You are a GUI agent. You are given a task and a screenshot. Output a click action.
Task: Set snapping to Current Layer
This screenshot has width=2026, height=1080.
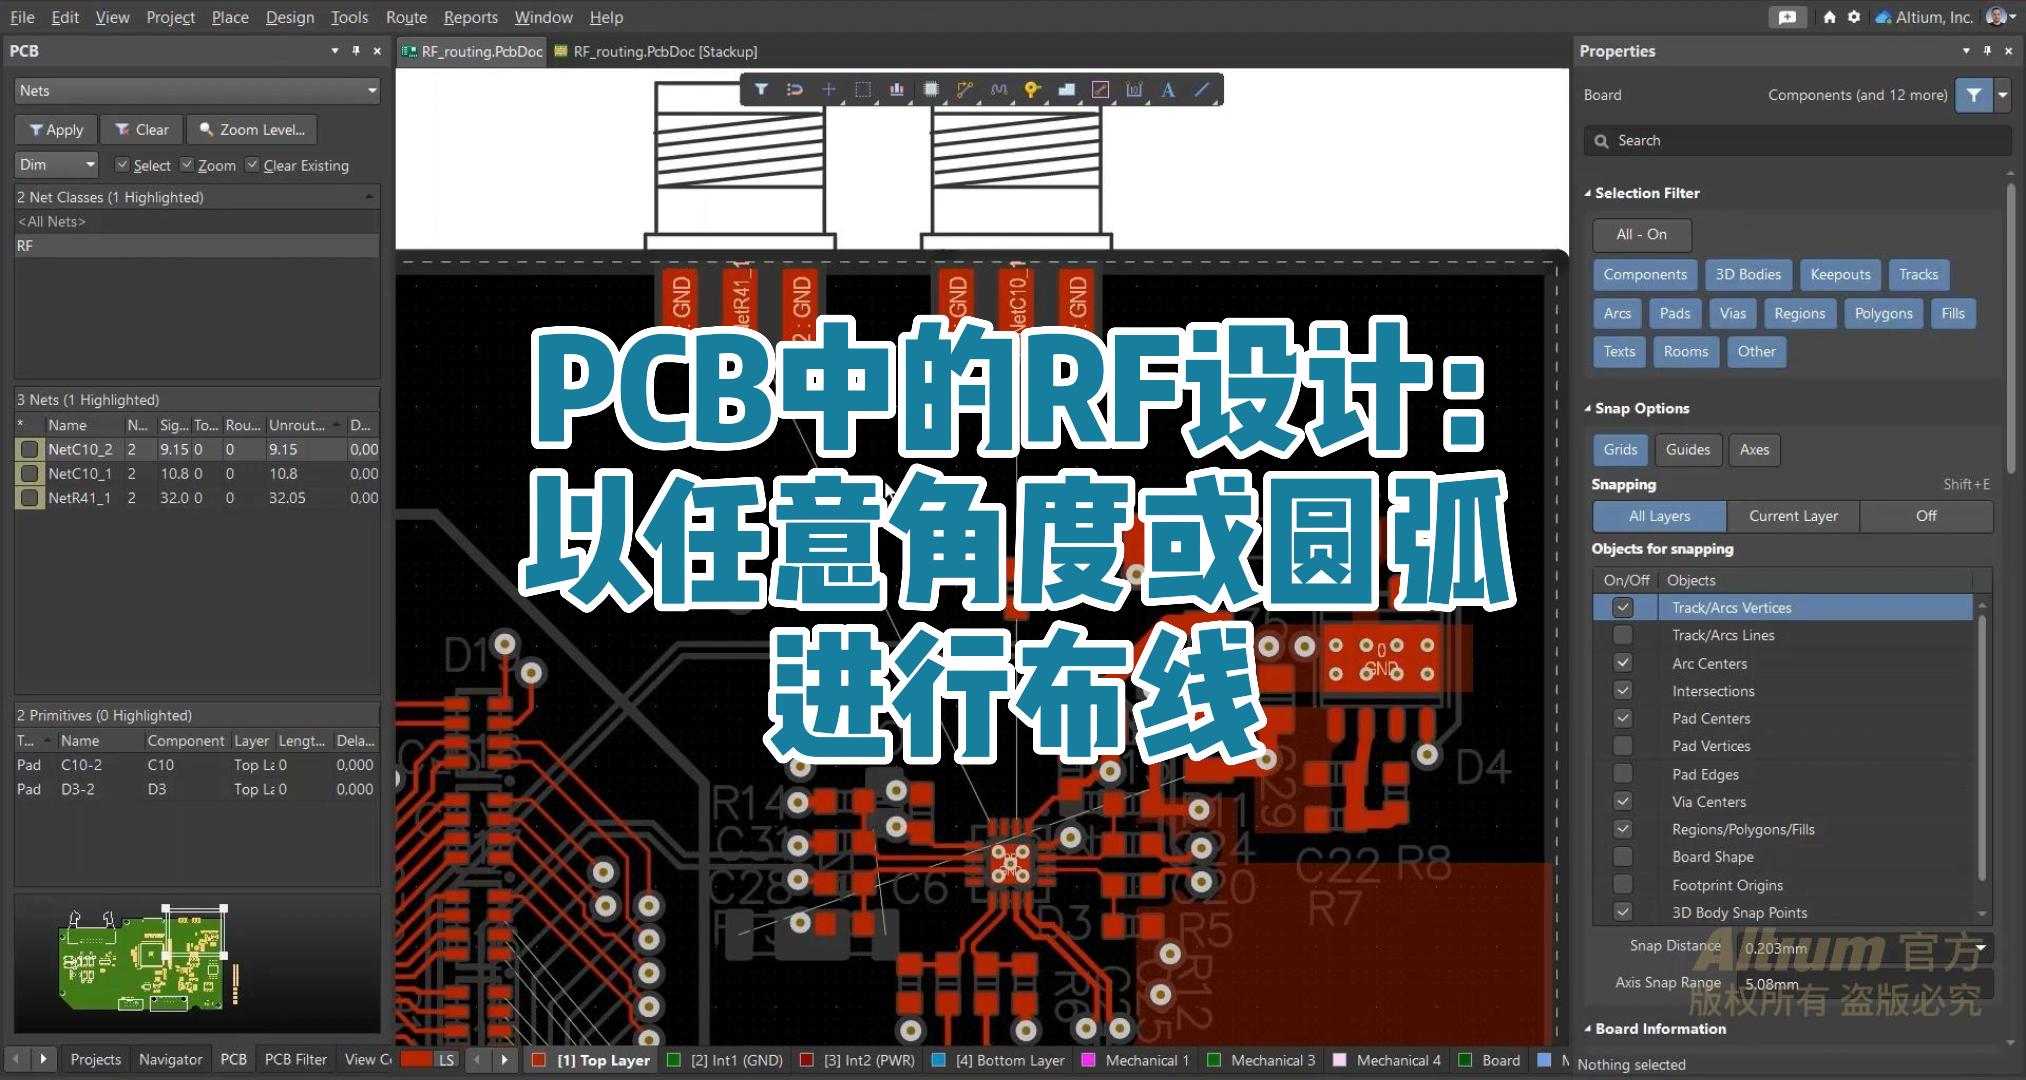tap(1793, 515)
